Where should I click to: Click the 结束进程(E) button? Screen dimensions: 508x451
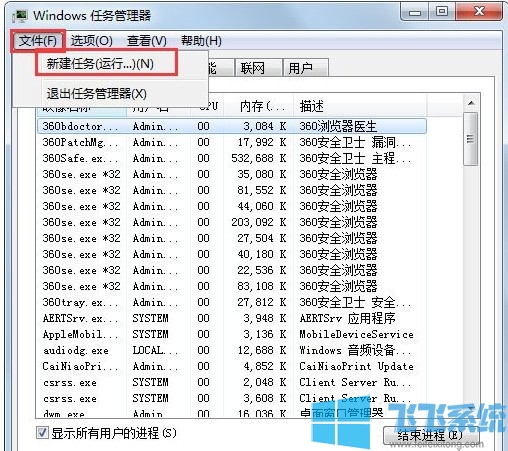(x=431, y=435)
